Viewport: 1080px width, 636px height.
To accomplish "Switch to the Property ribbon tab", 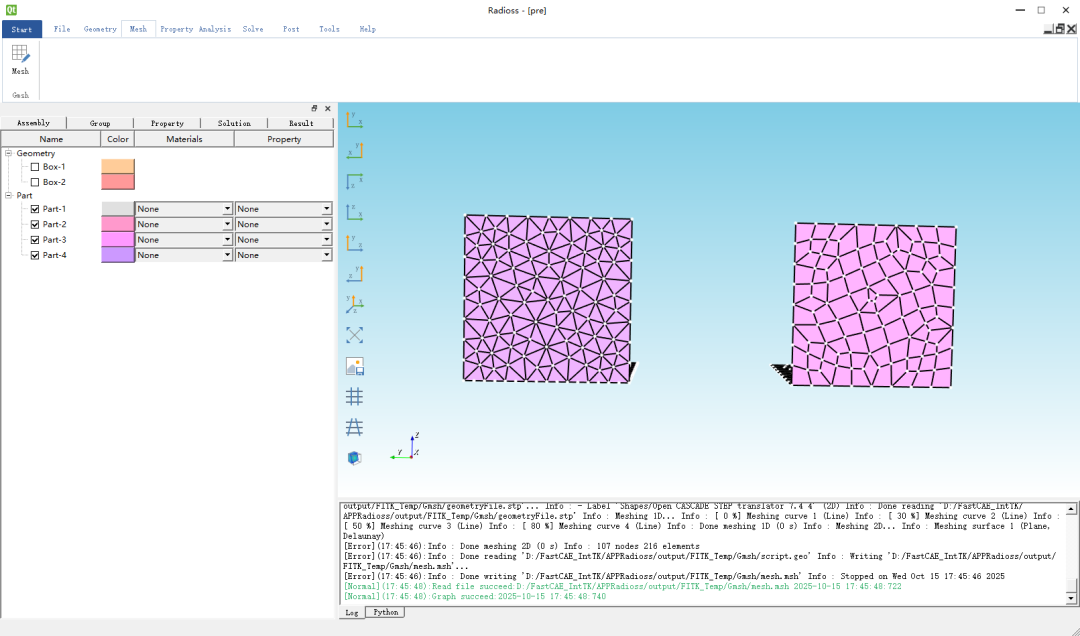I will (176, 29).
